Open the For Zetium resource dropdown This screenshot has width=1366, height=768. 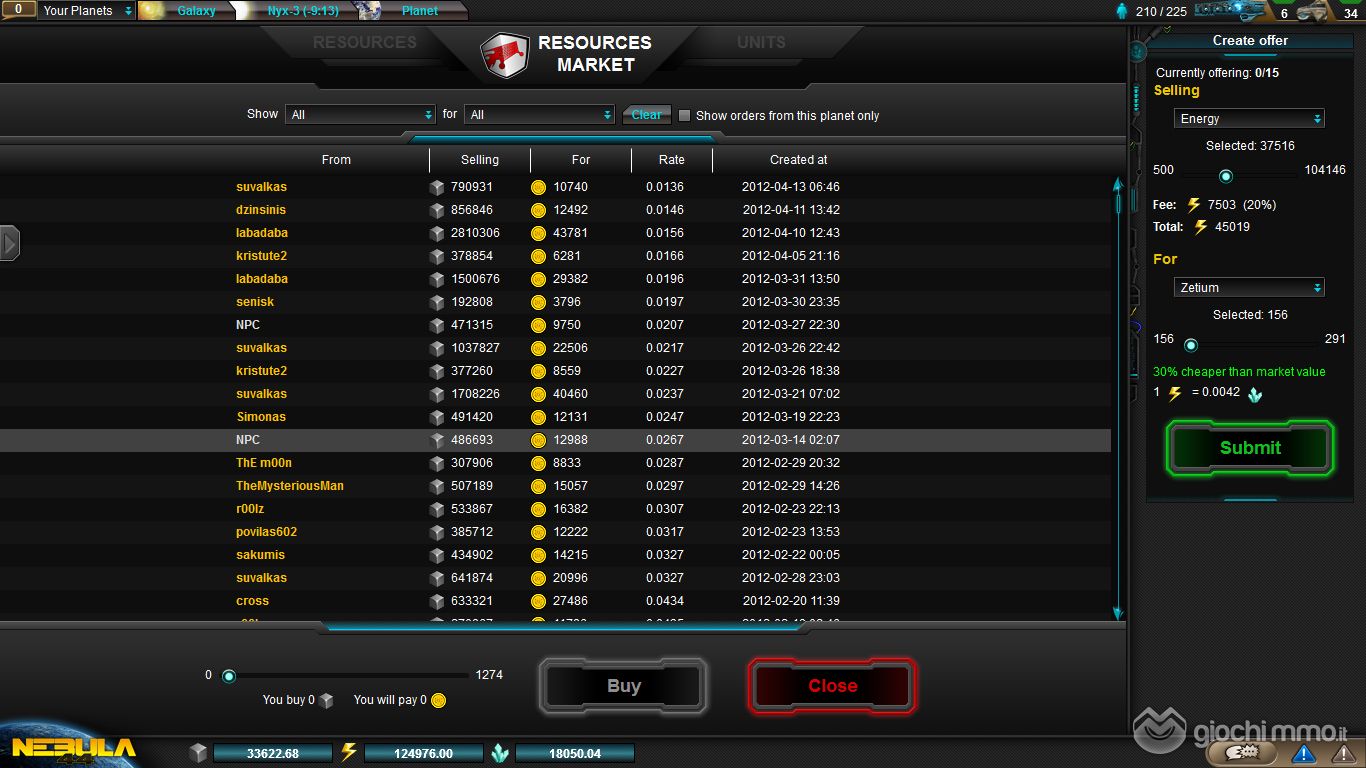click(1248, 287)
